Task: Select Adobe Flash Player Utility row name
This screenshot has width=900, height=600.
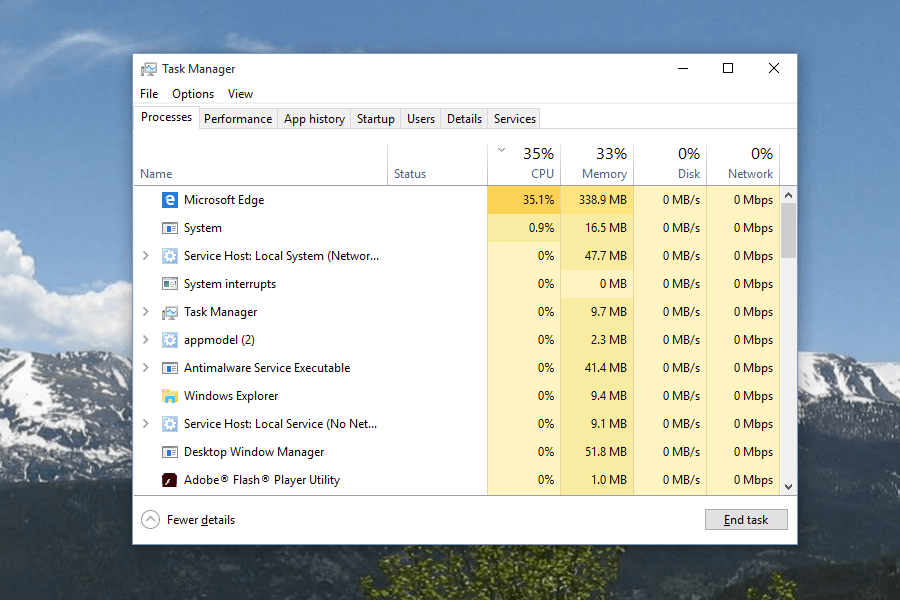Action: pyautogui.click(x=262, y=480)
